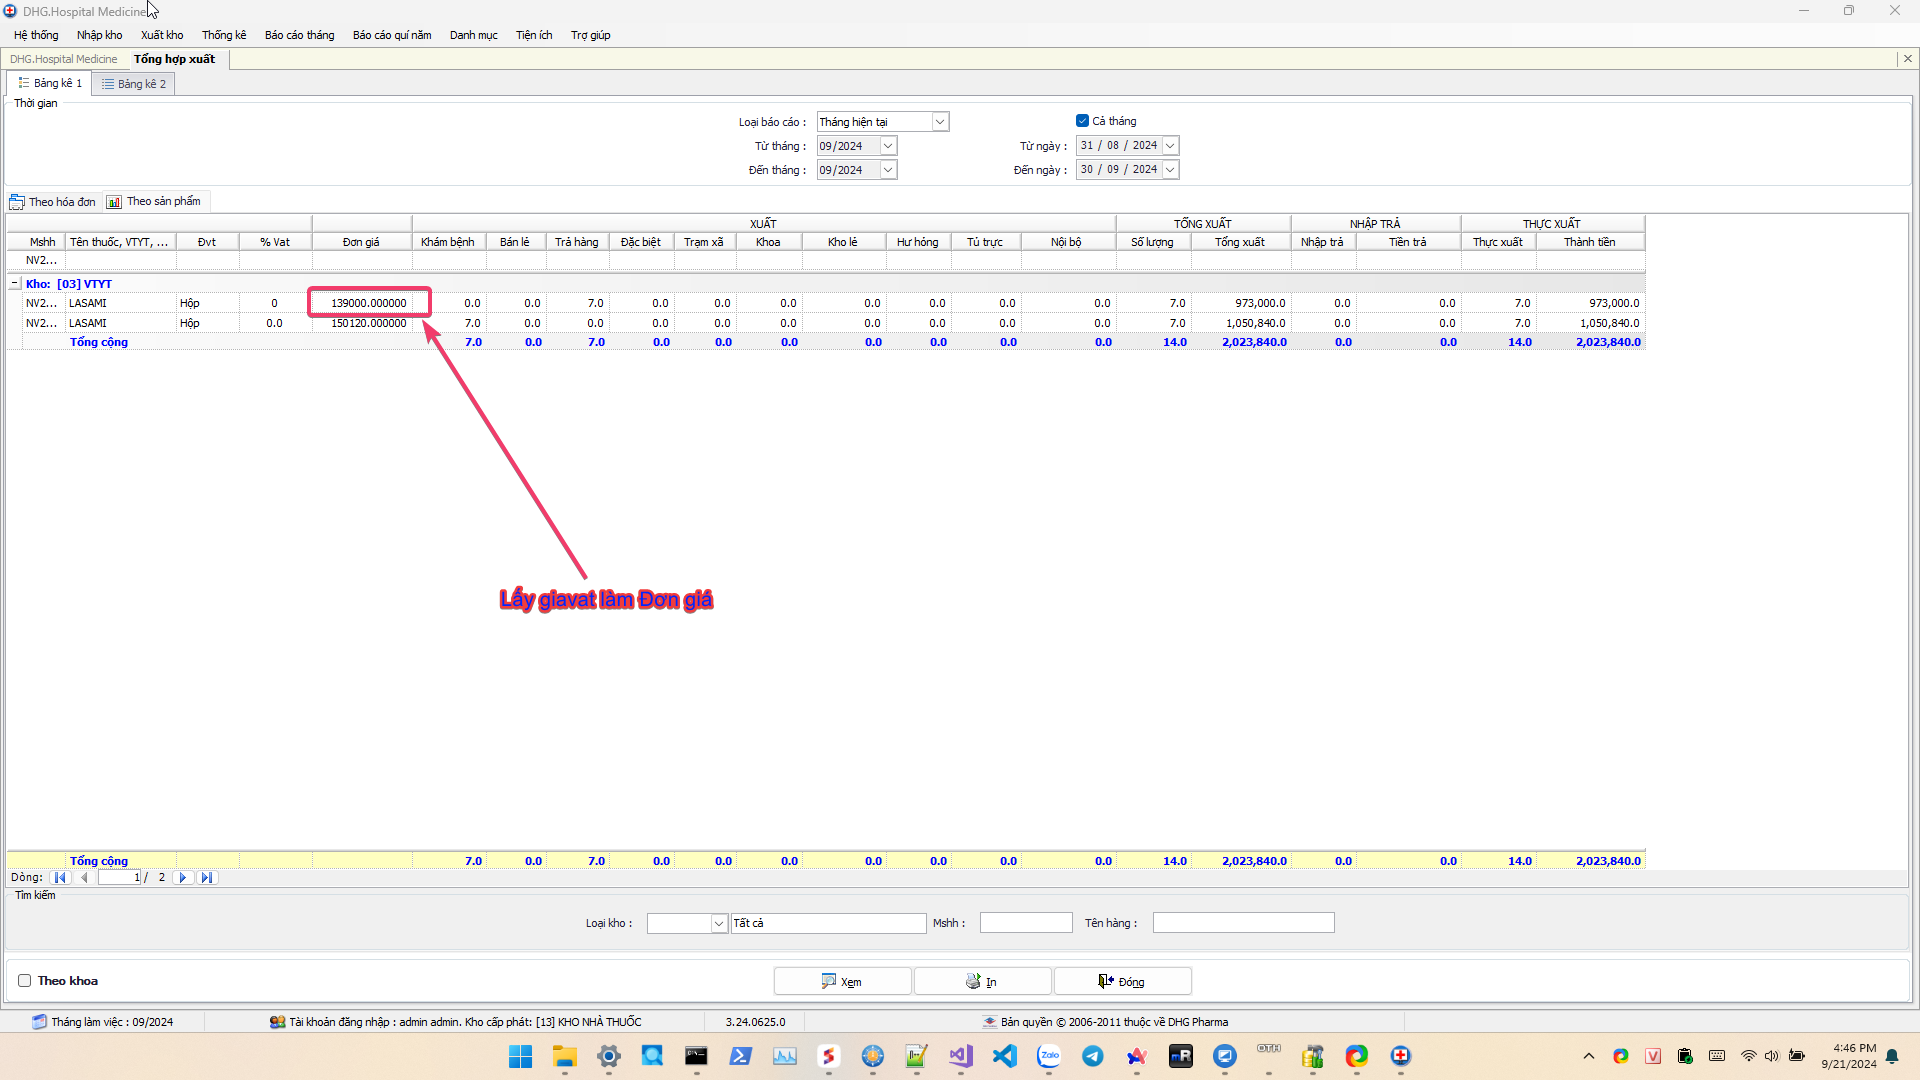Image resolution: width=1920 pixels, height=1080 pixels.
Task: Switch to the Theo sản phẩm view
Action: point(155,202)
